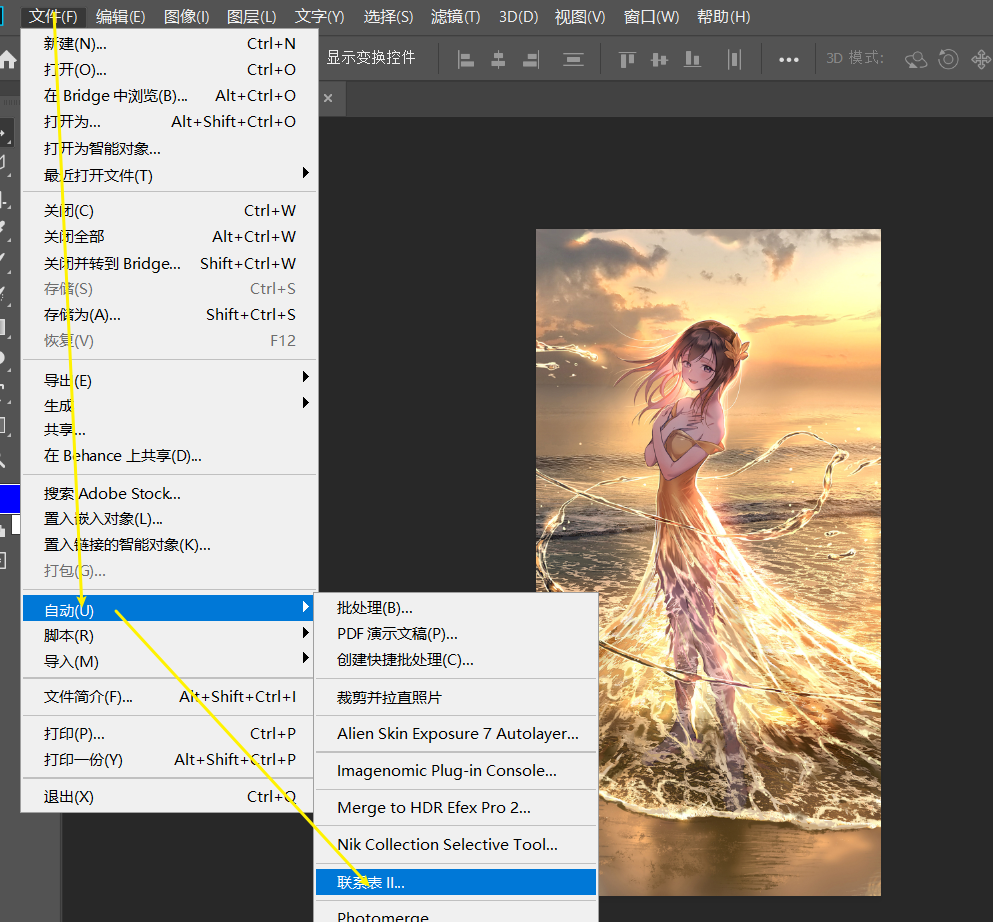Screen dimensions: 993x922
Task: Select 在 Bridge 中浏览(B)... entry
Action: coord(169,96)
